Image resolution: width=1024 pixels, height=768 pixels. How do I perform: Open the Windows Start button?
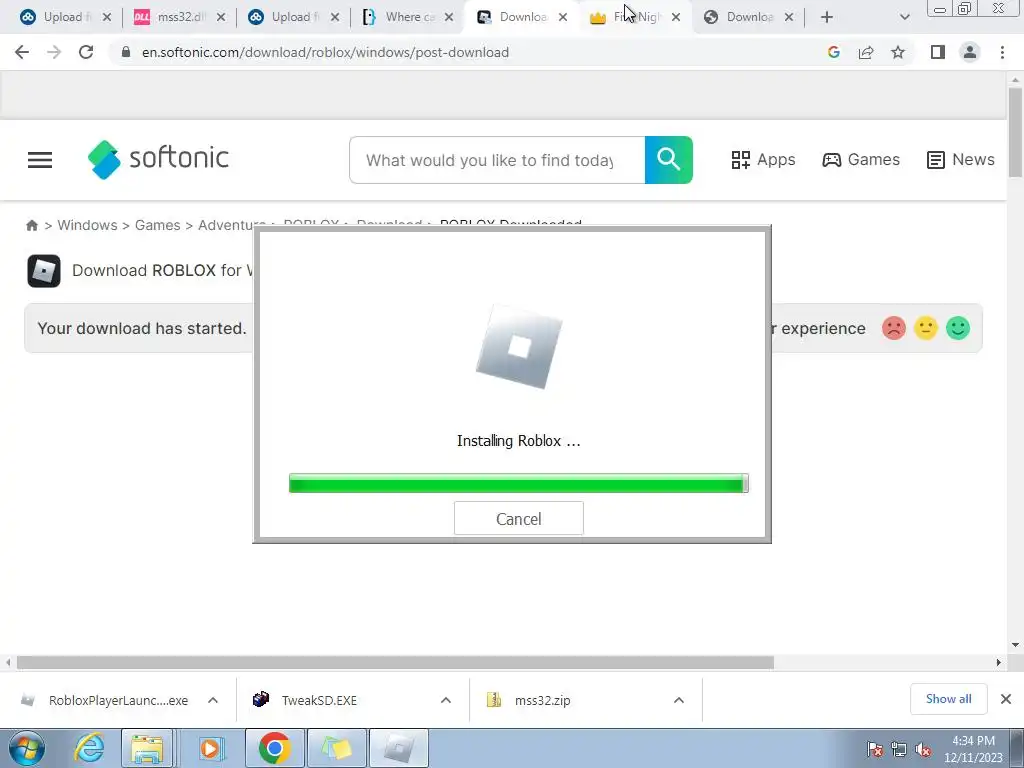[x=26, y=748]
